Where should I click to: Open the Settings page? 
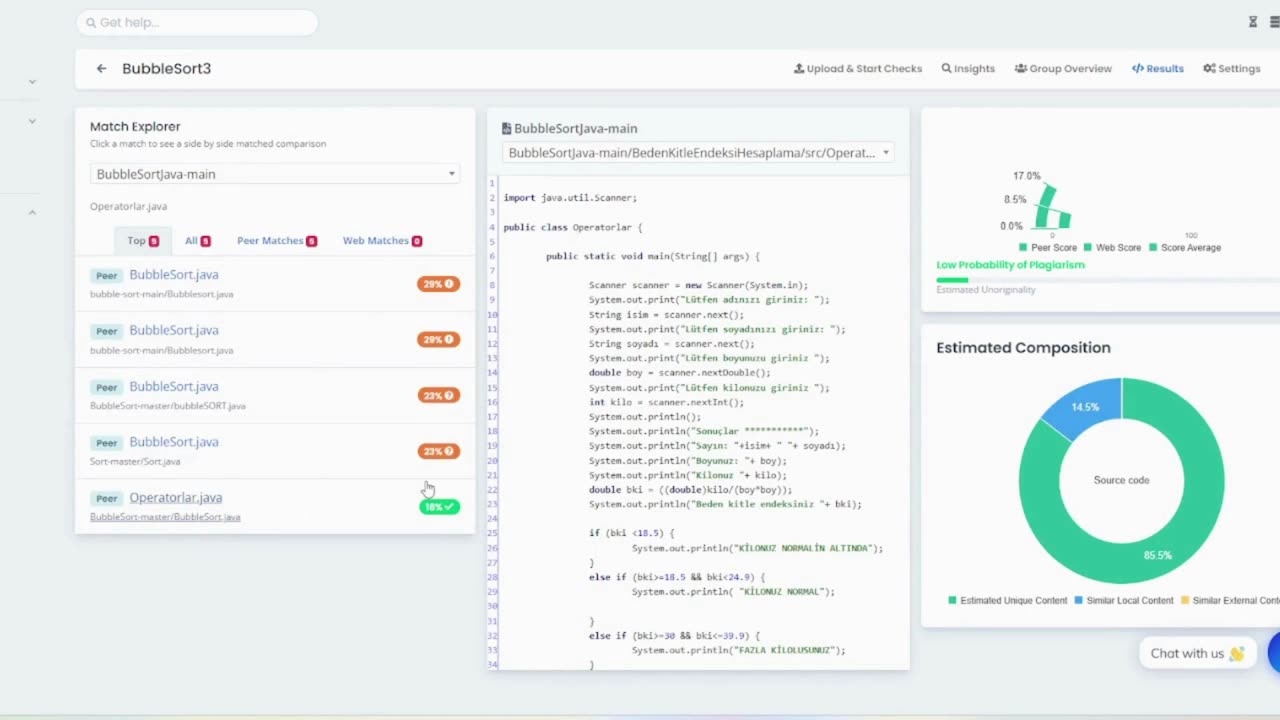[x=1232, y=69]
